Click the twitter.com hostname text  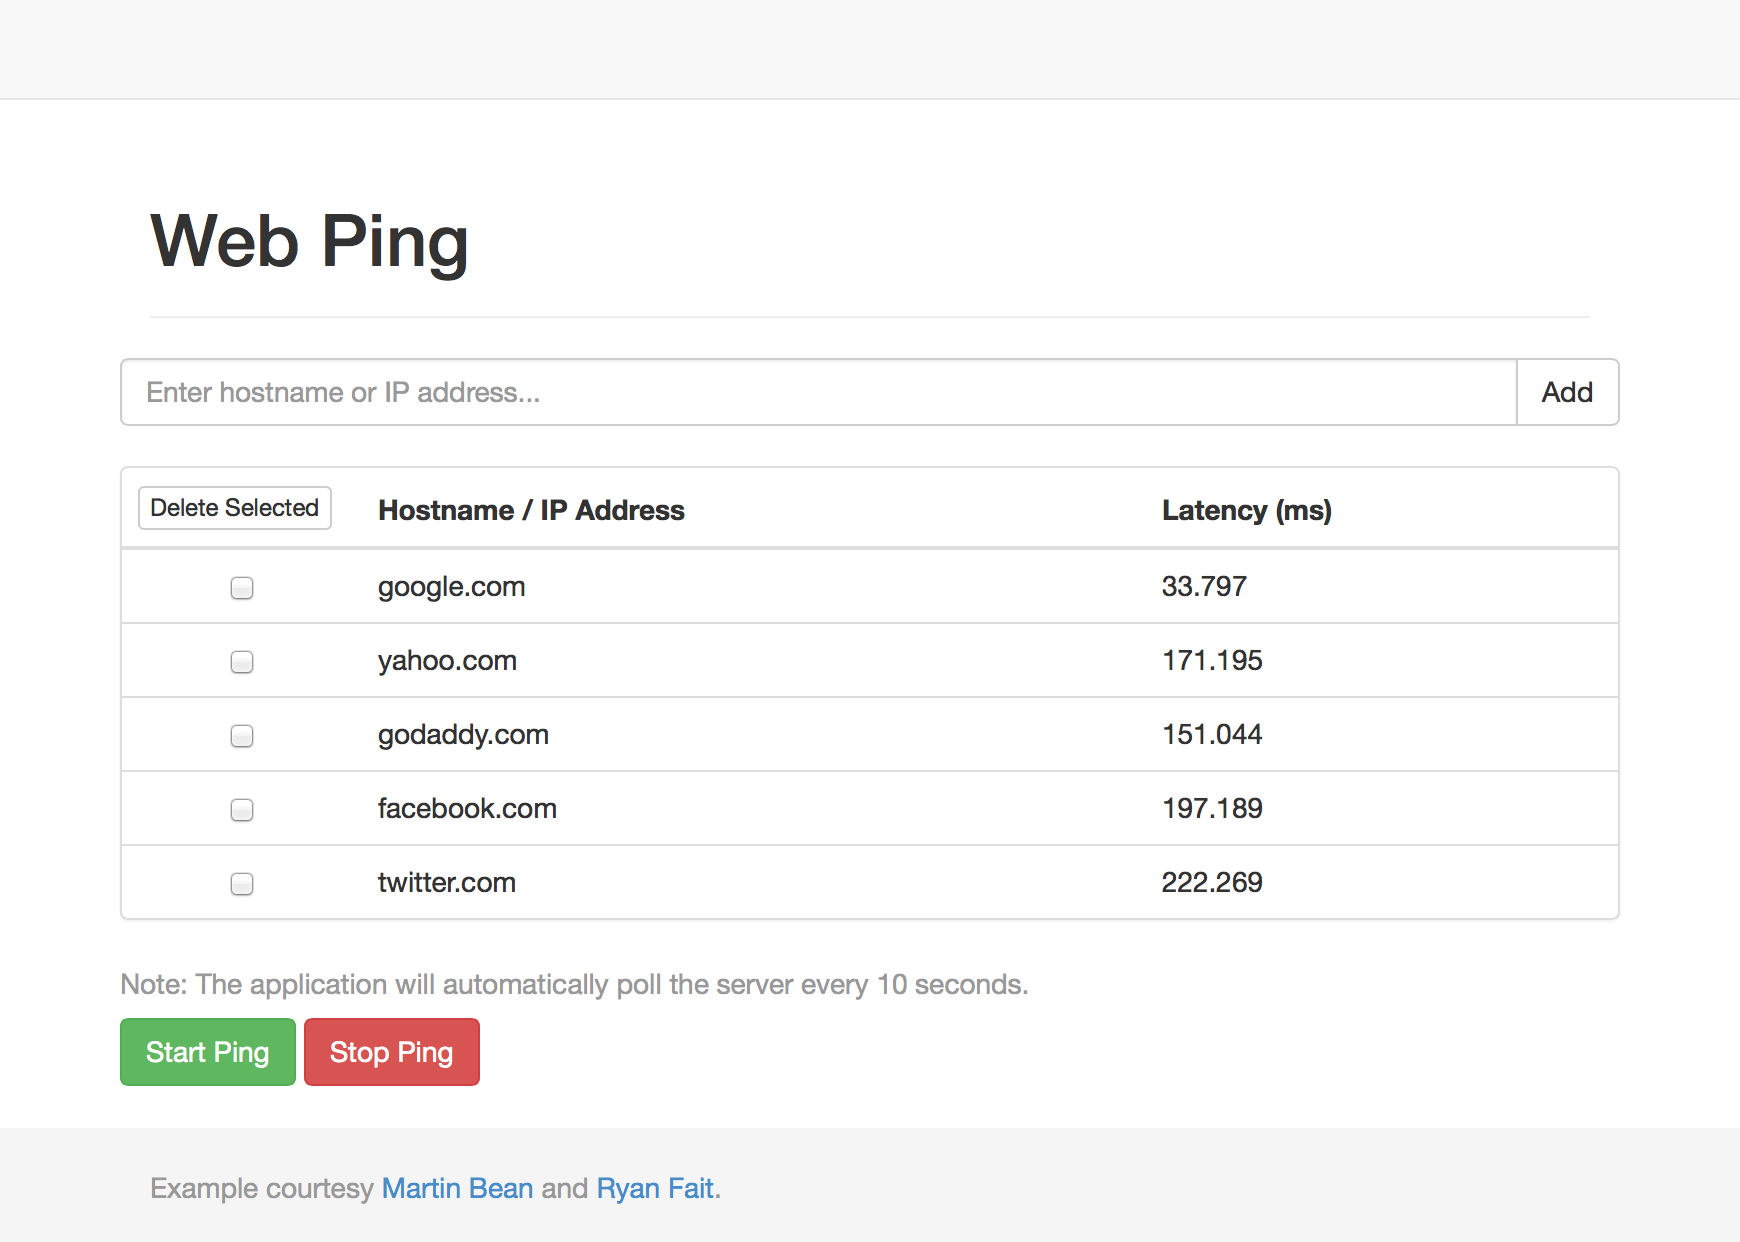coord(447,882)
